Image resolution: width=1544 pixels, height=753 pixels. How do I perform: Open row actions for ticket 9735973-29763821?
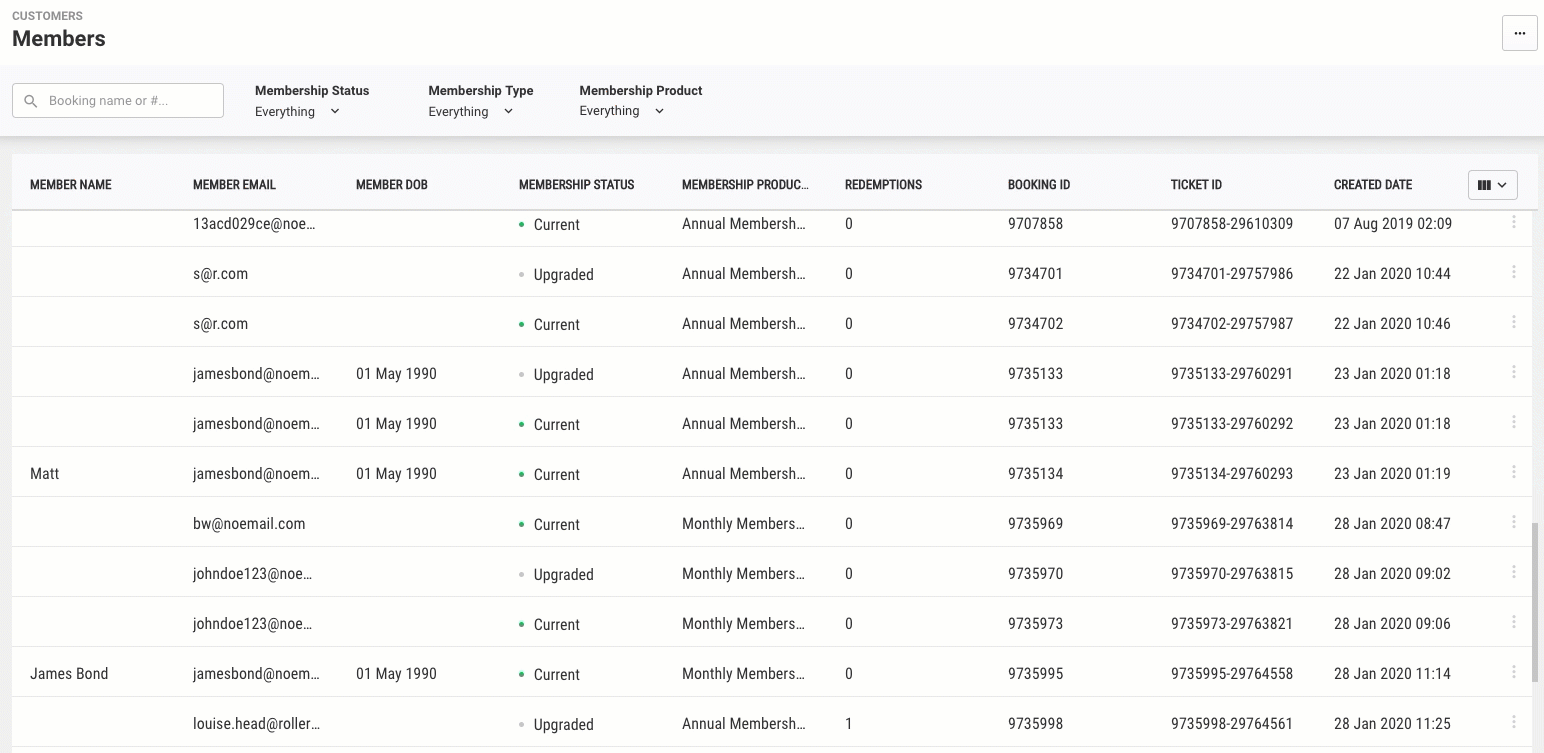1514,622
